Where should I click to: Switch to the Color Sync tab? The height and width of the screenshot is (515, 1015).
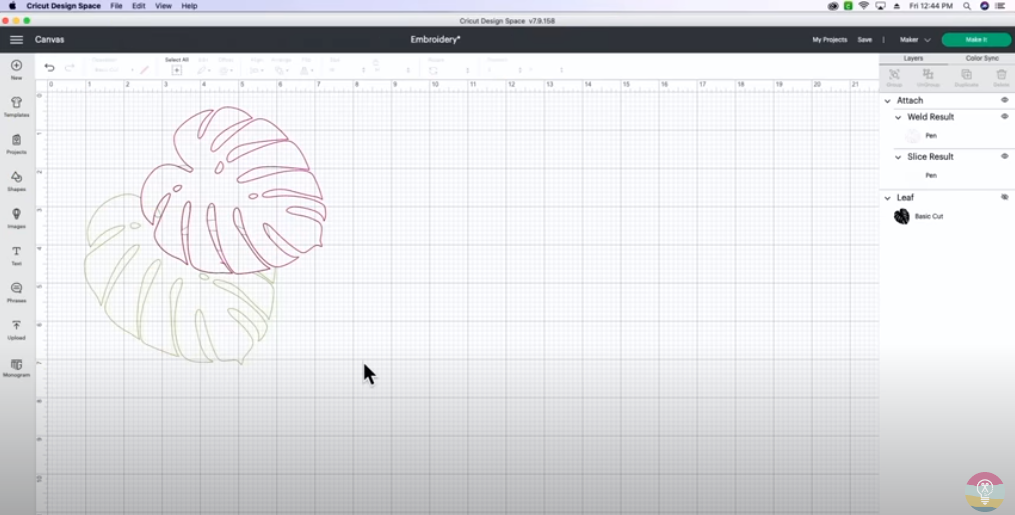tap(981, 58)
